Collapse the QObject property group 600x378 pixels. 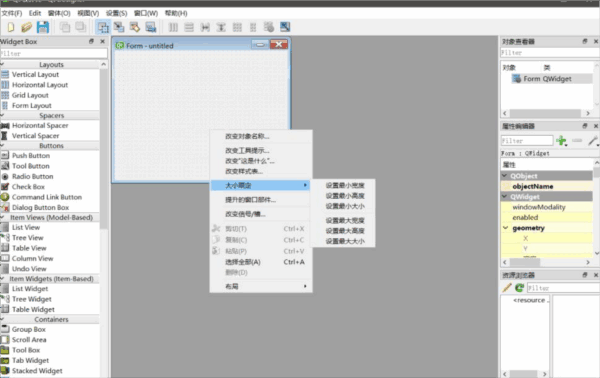pos(505,176)
